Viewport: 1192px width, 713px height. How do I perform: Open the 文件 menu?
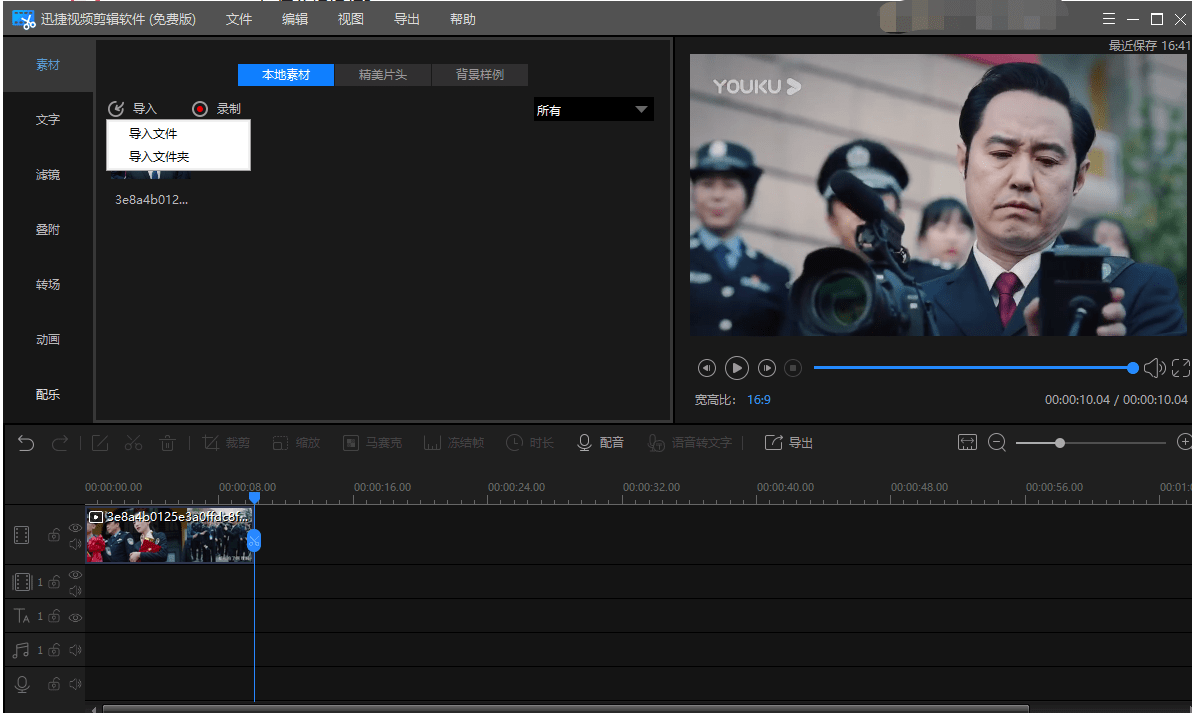[x=239, y=19]
